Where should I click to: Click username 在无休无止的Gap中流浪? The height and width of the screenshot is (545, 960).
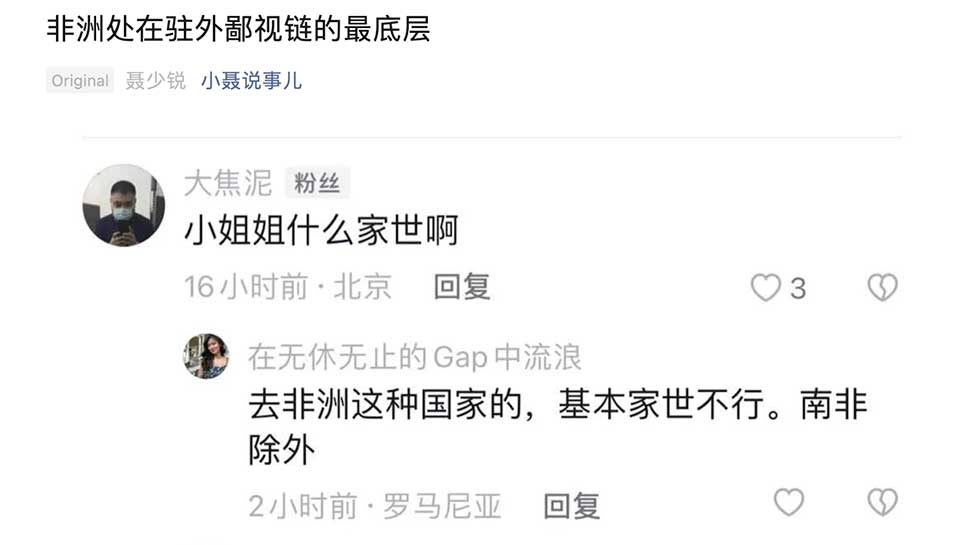(x=414, y=357)
